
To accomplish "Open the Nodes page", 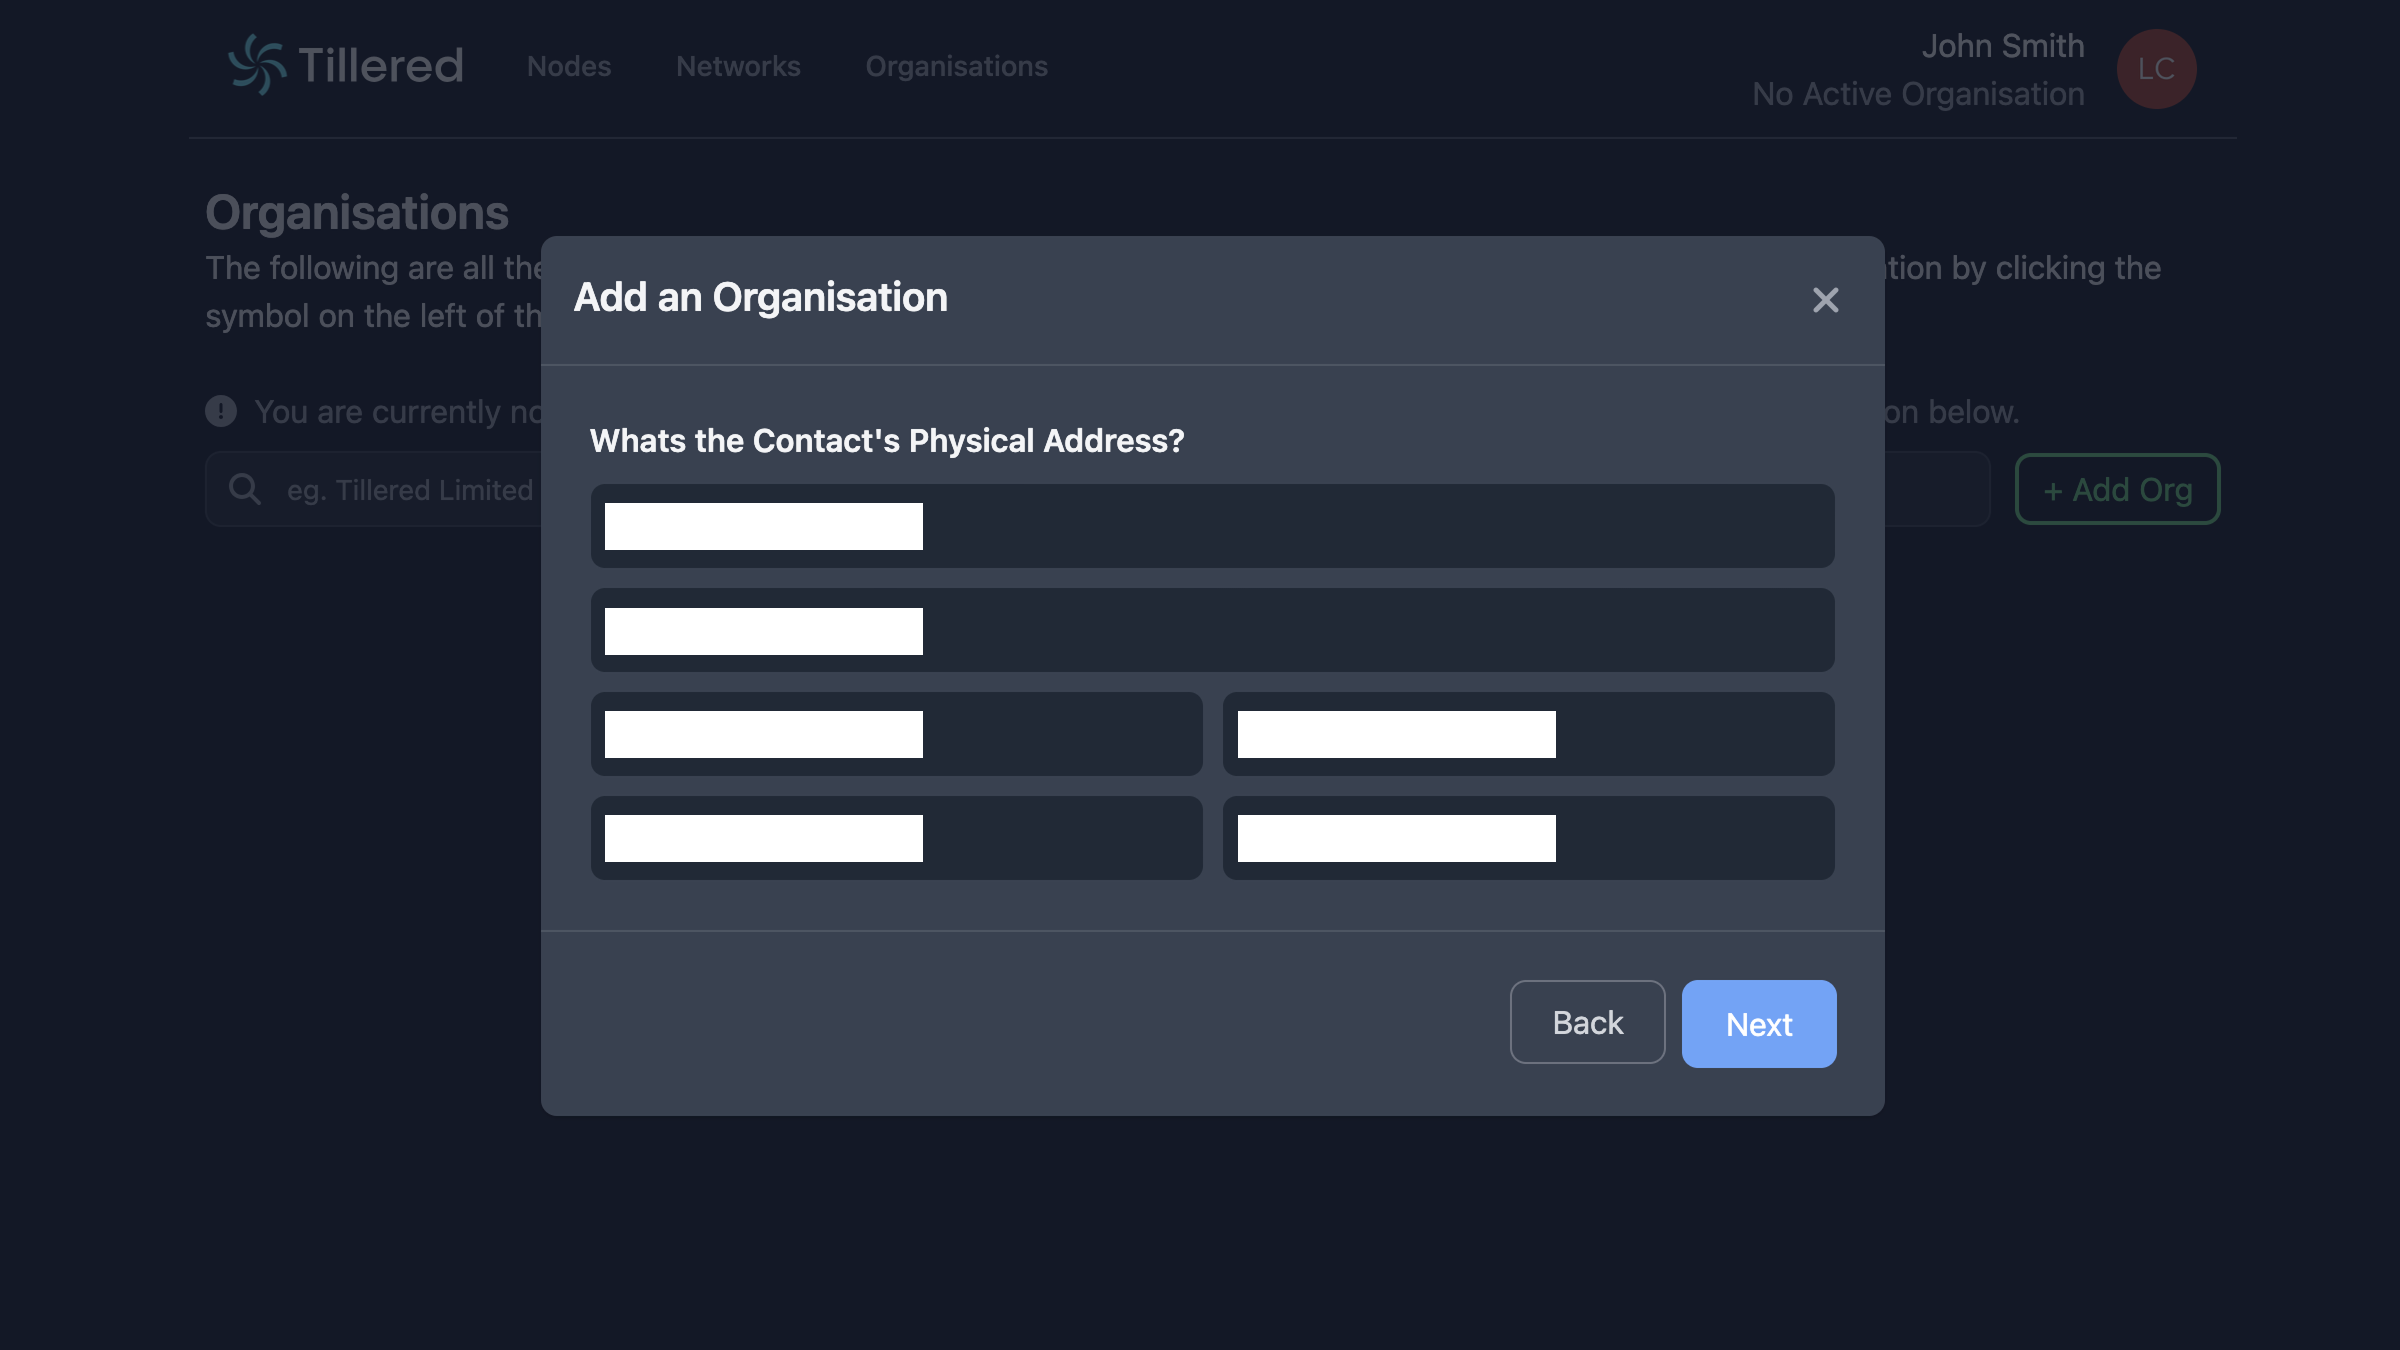I will [569, 67].
